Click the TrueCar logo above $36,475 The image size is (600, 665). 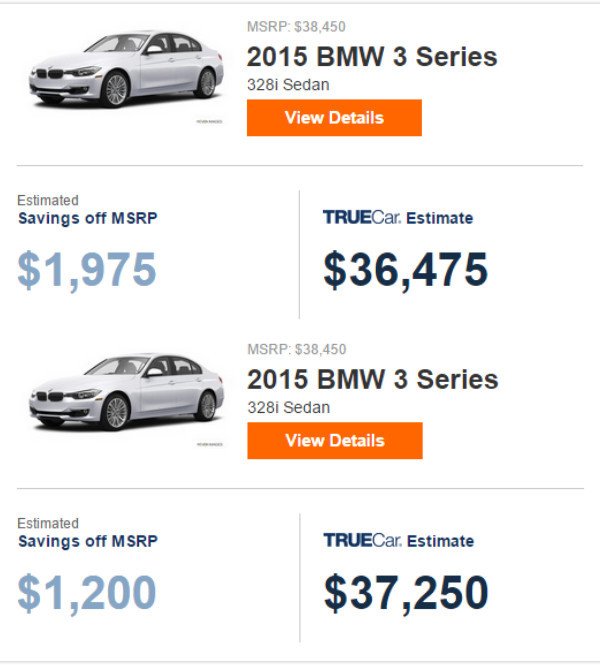[362, 217]
